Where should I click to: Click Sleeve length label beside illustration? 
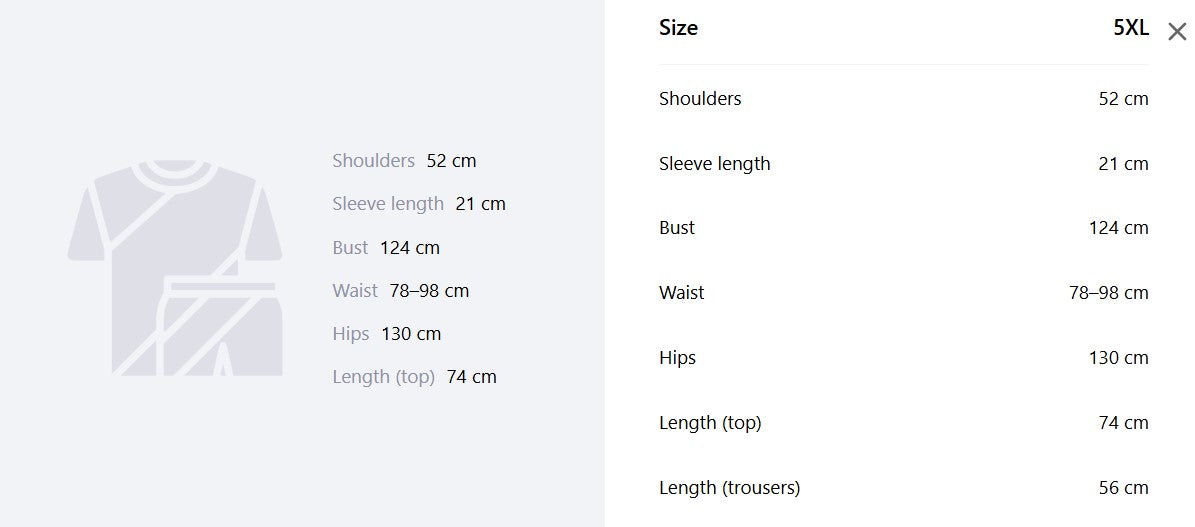point(388,204)
